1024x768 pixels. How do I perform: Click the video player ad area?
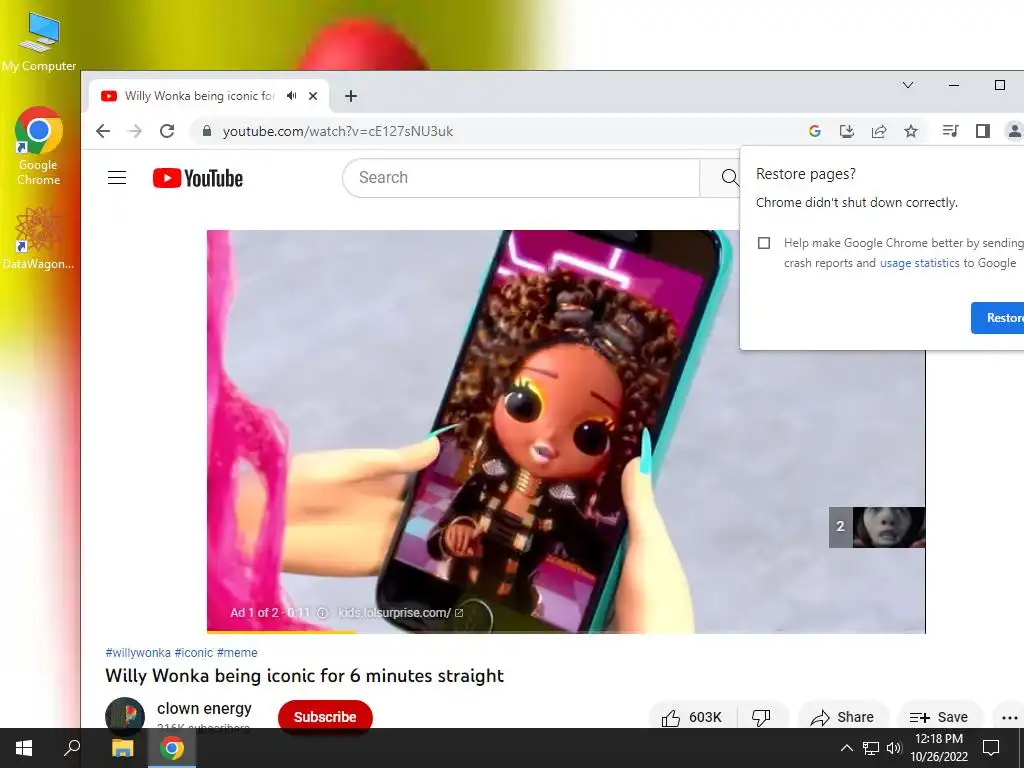[x=566, y=431]
